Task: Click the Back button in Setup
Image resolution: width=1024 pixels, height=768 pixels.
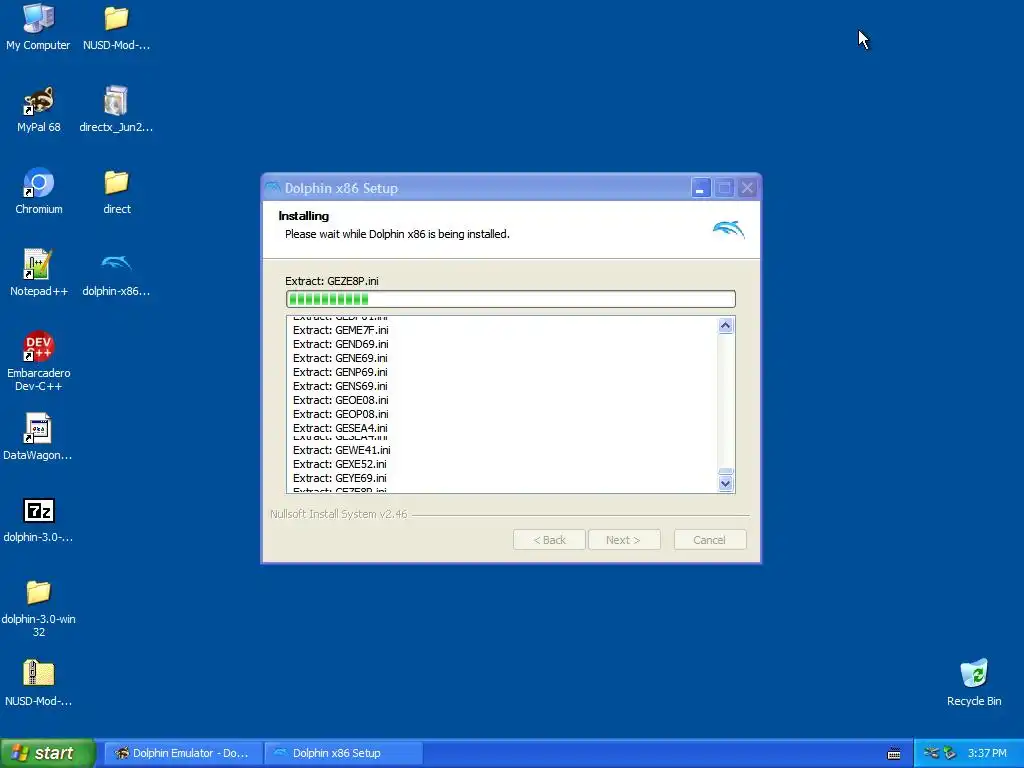Action: click(549, 540)
